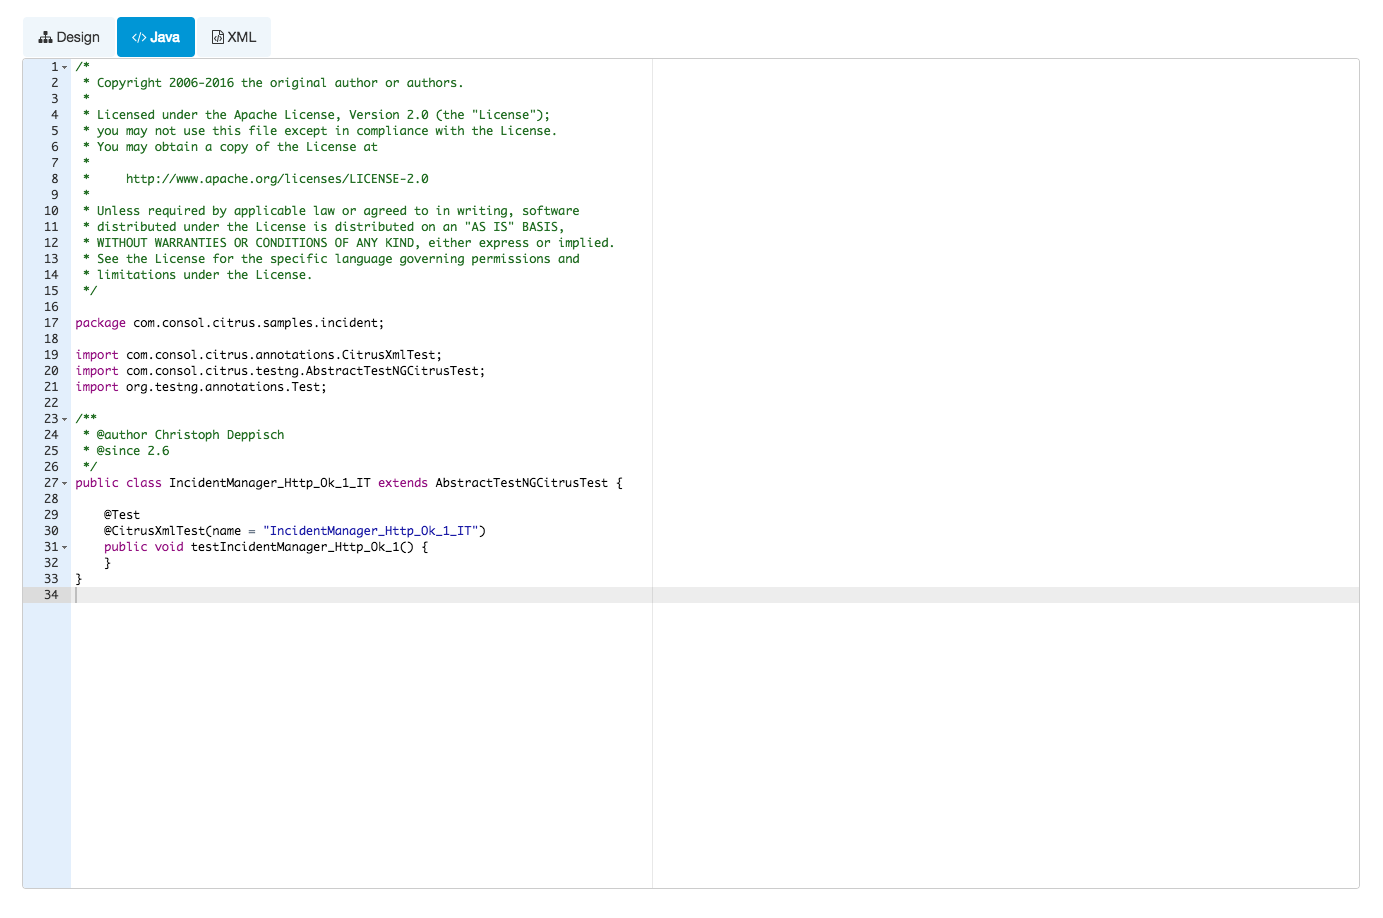This screenshot has width=1383, height=918.
Task: Click the Apache license URL in the comment
Action: (277, 179)
